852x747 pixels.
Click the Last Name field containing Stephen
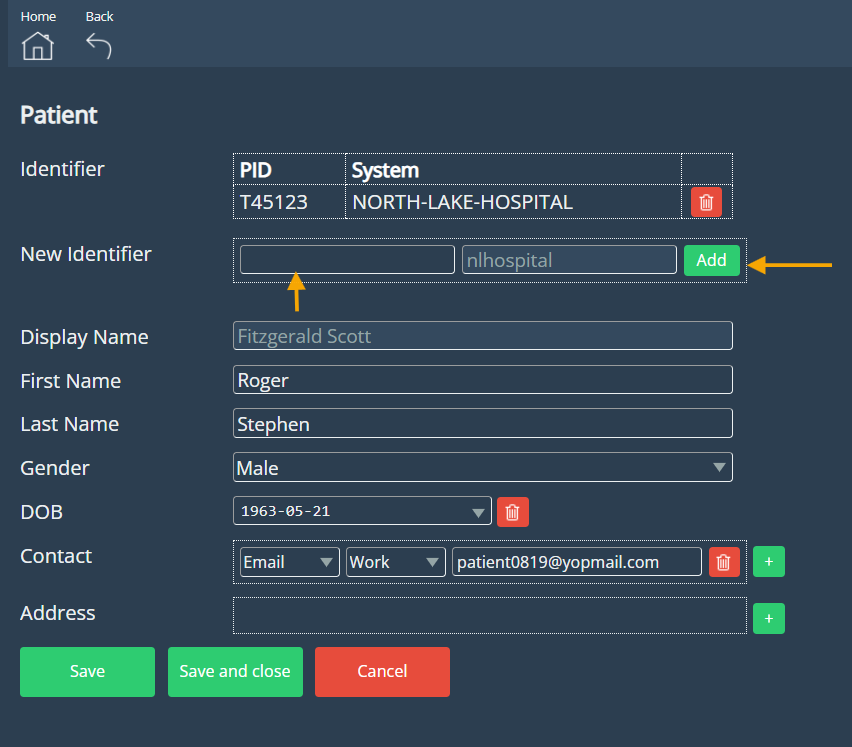(x=482, y=423)
